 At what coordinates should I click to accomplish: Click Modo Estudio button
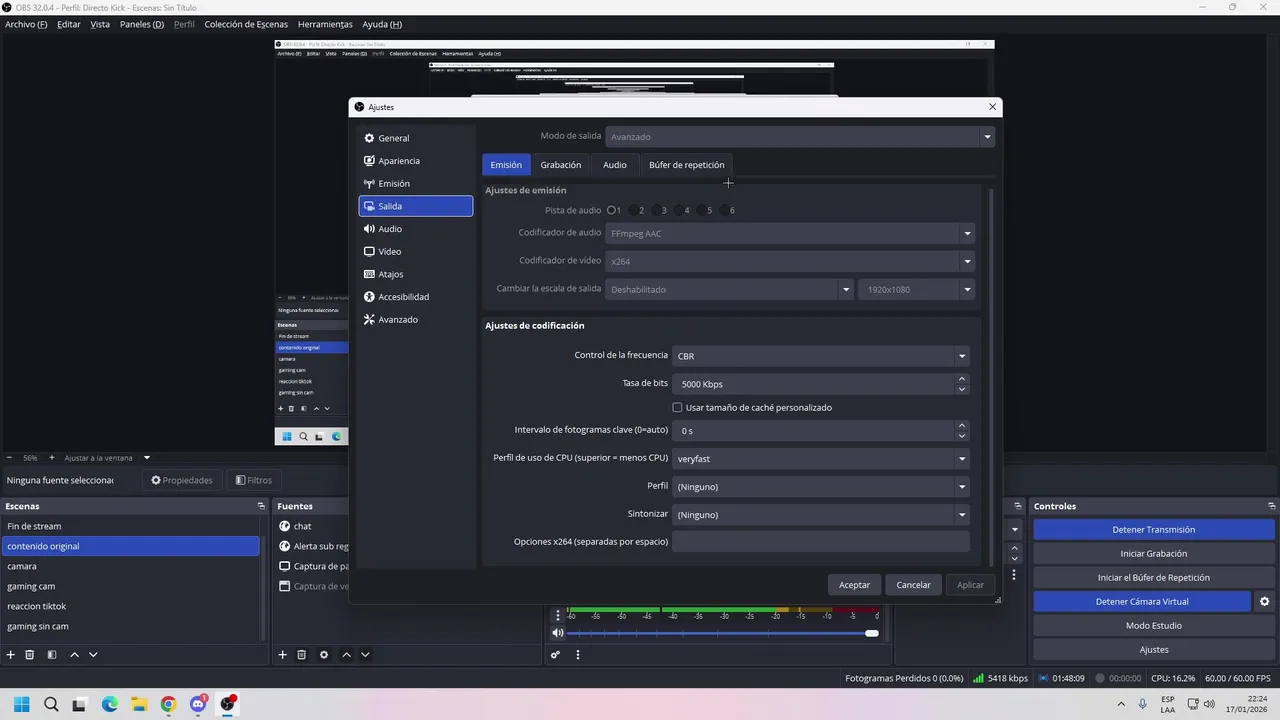[1153, 626]
